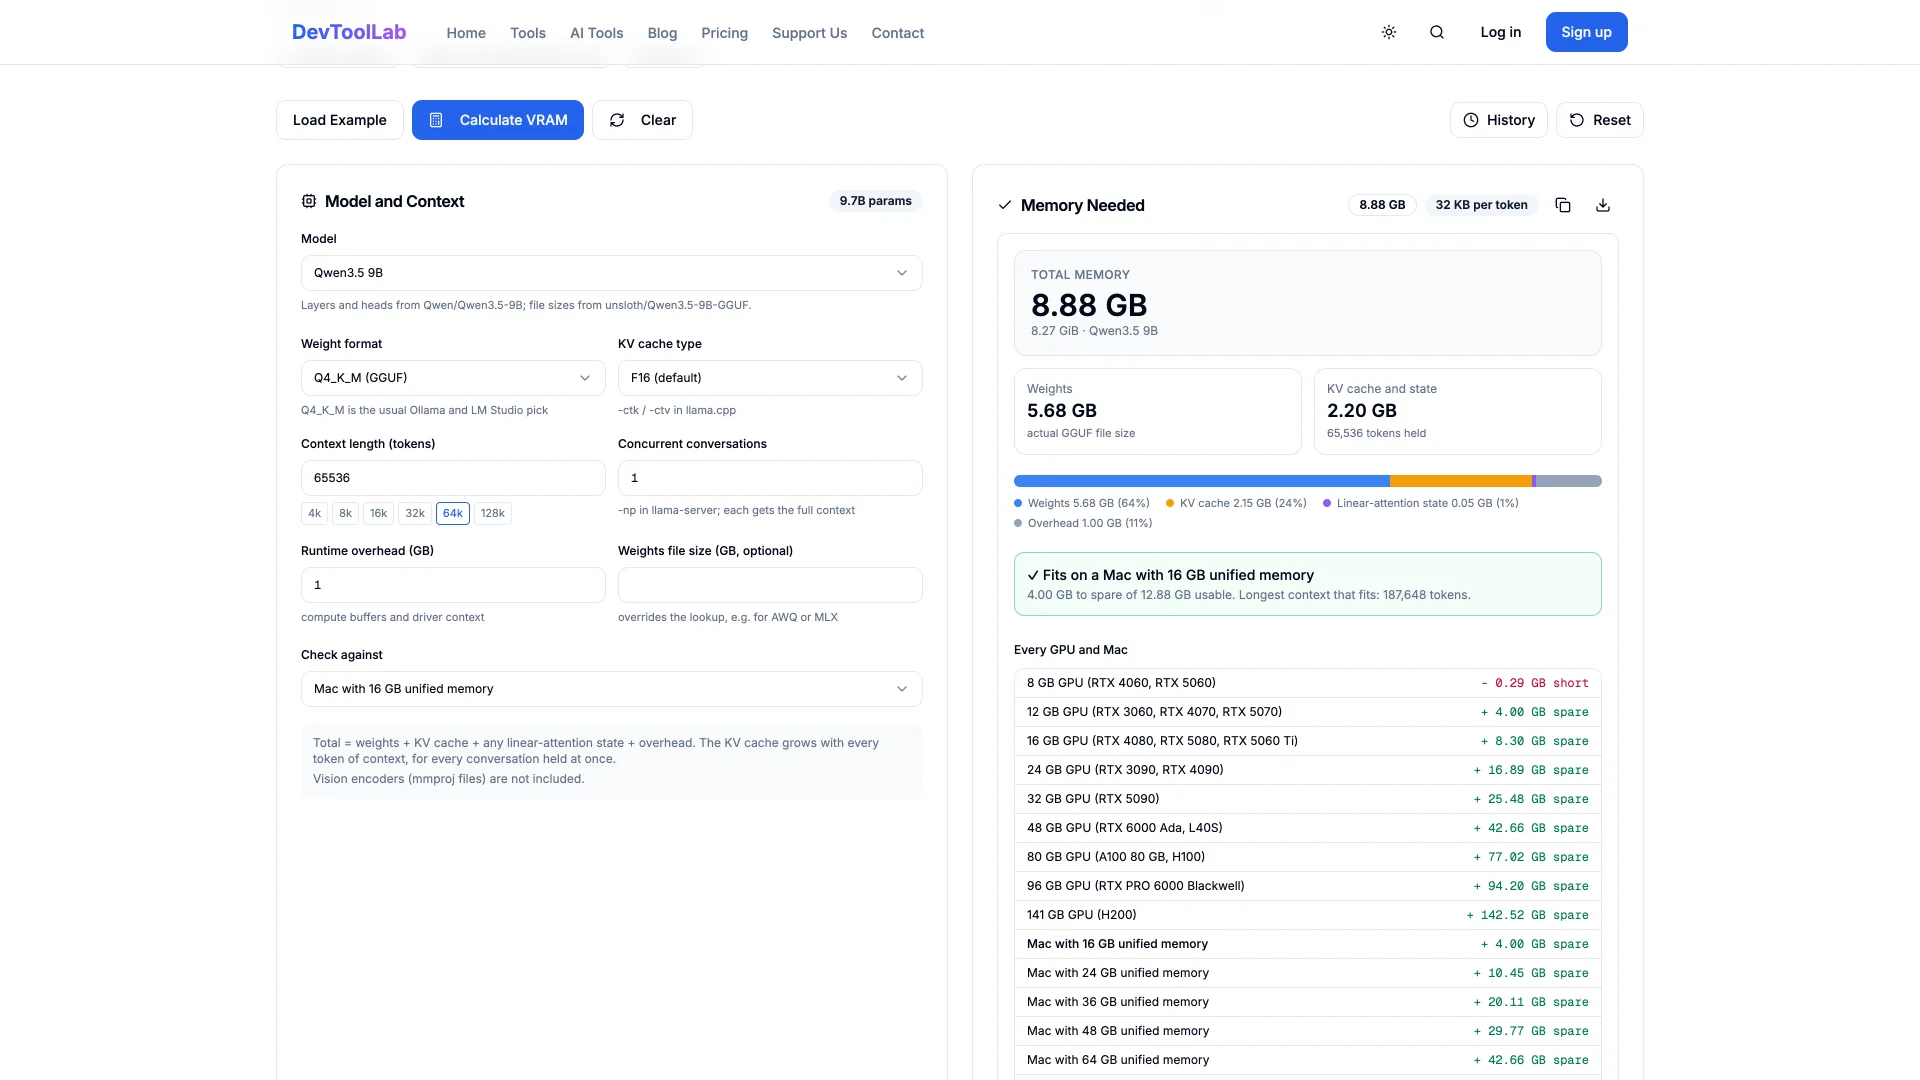Image resolution: width=1920 pixels, height=1080 pixels.
Task: Toggle the light/dark theme sun icon
Action: click(x=1389, y=32)
